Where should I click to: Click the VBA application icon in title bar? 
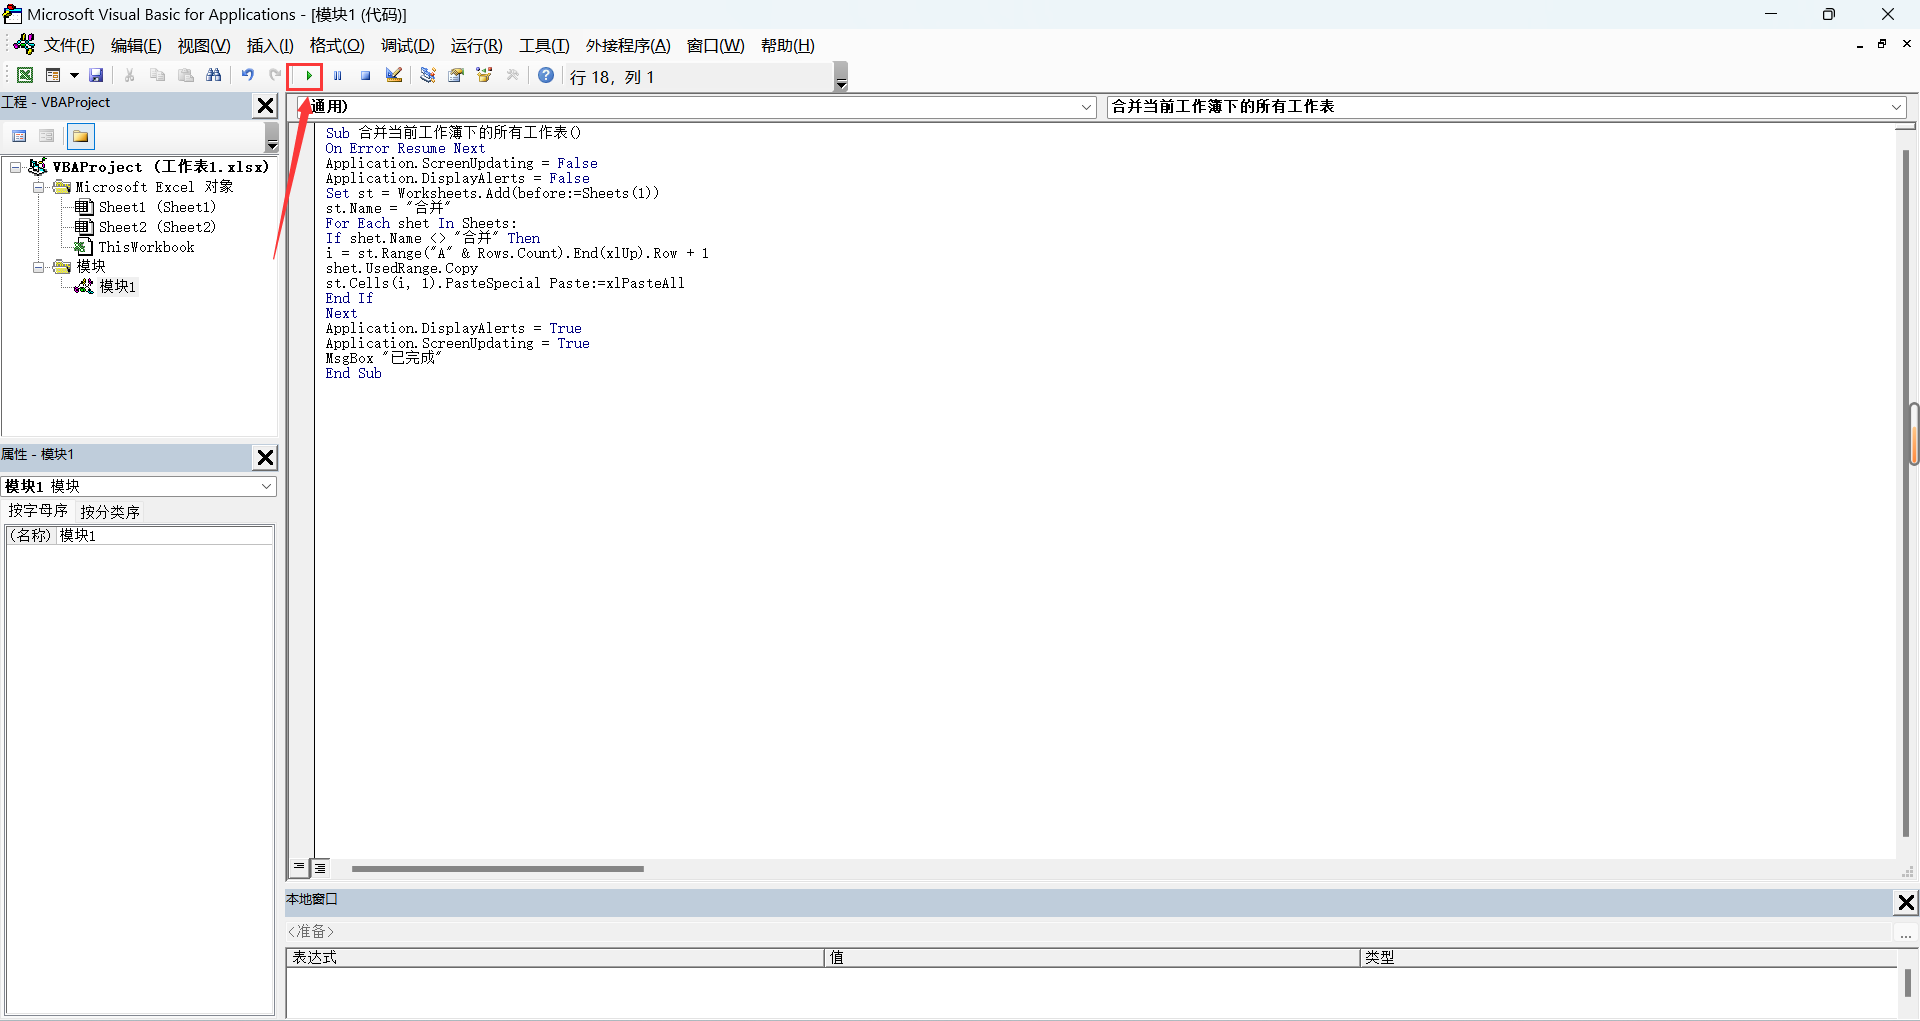coord(12,14)
